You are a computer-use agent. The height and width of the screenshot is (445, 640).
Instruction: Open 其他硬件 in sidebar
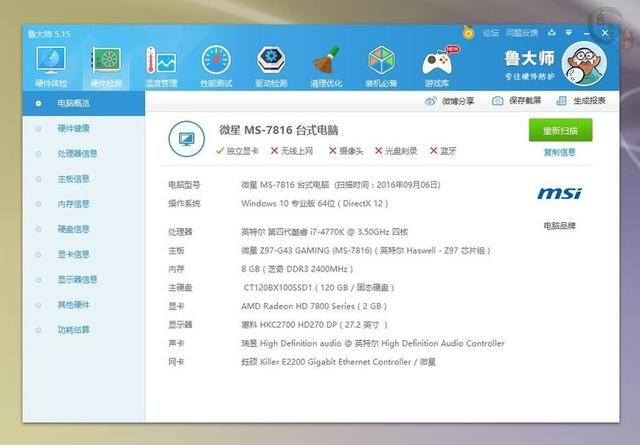(x=73, y=305)
